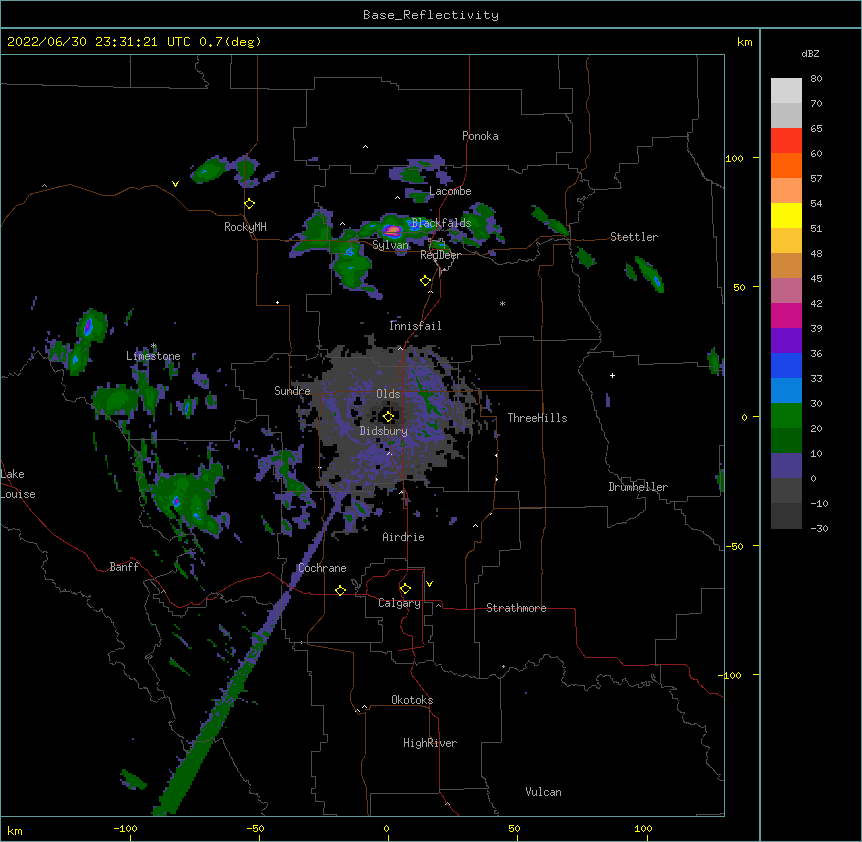Viewport: 862px width, 842px height.
Task: Click the strong echo core near Sylvan
Action: tap(392, 230)
